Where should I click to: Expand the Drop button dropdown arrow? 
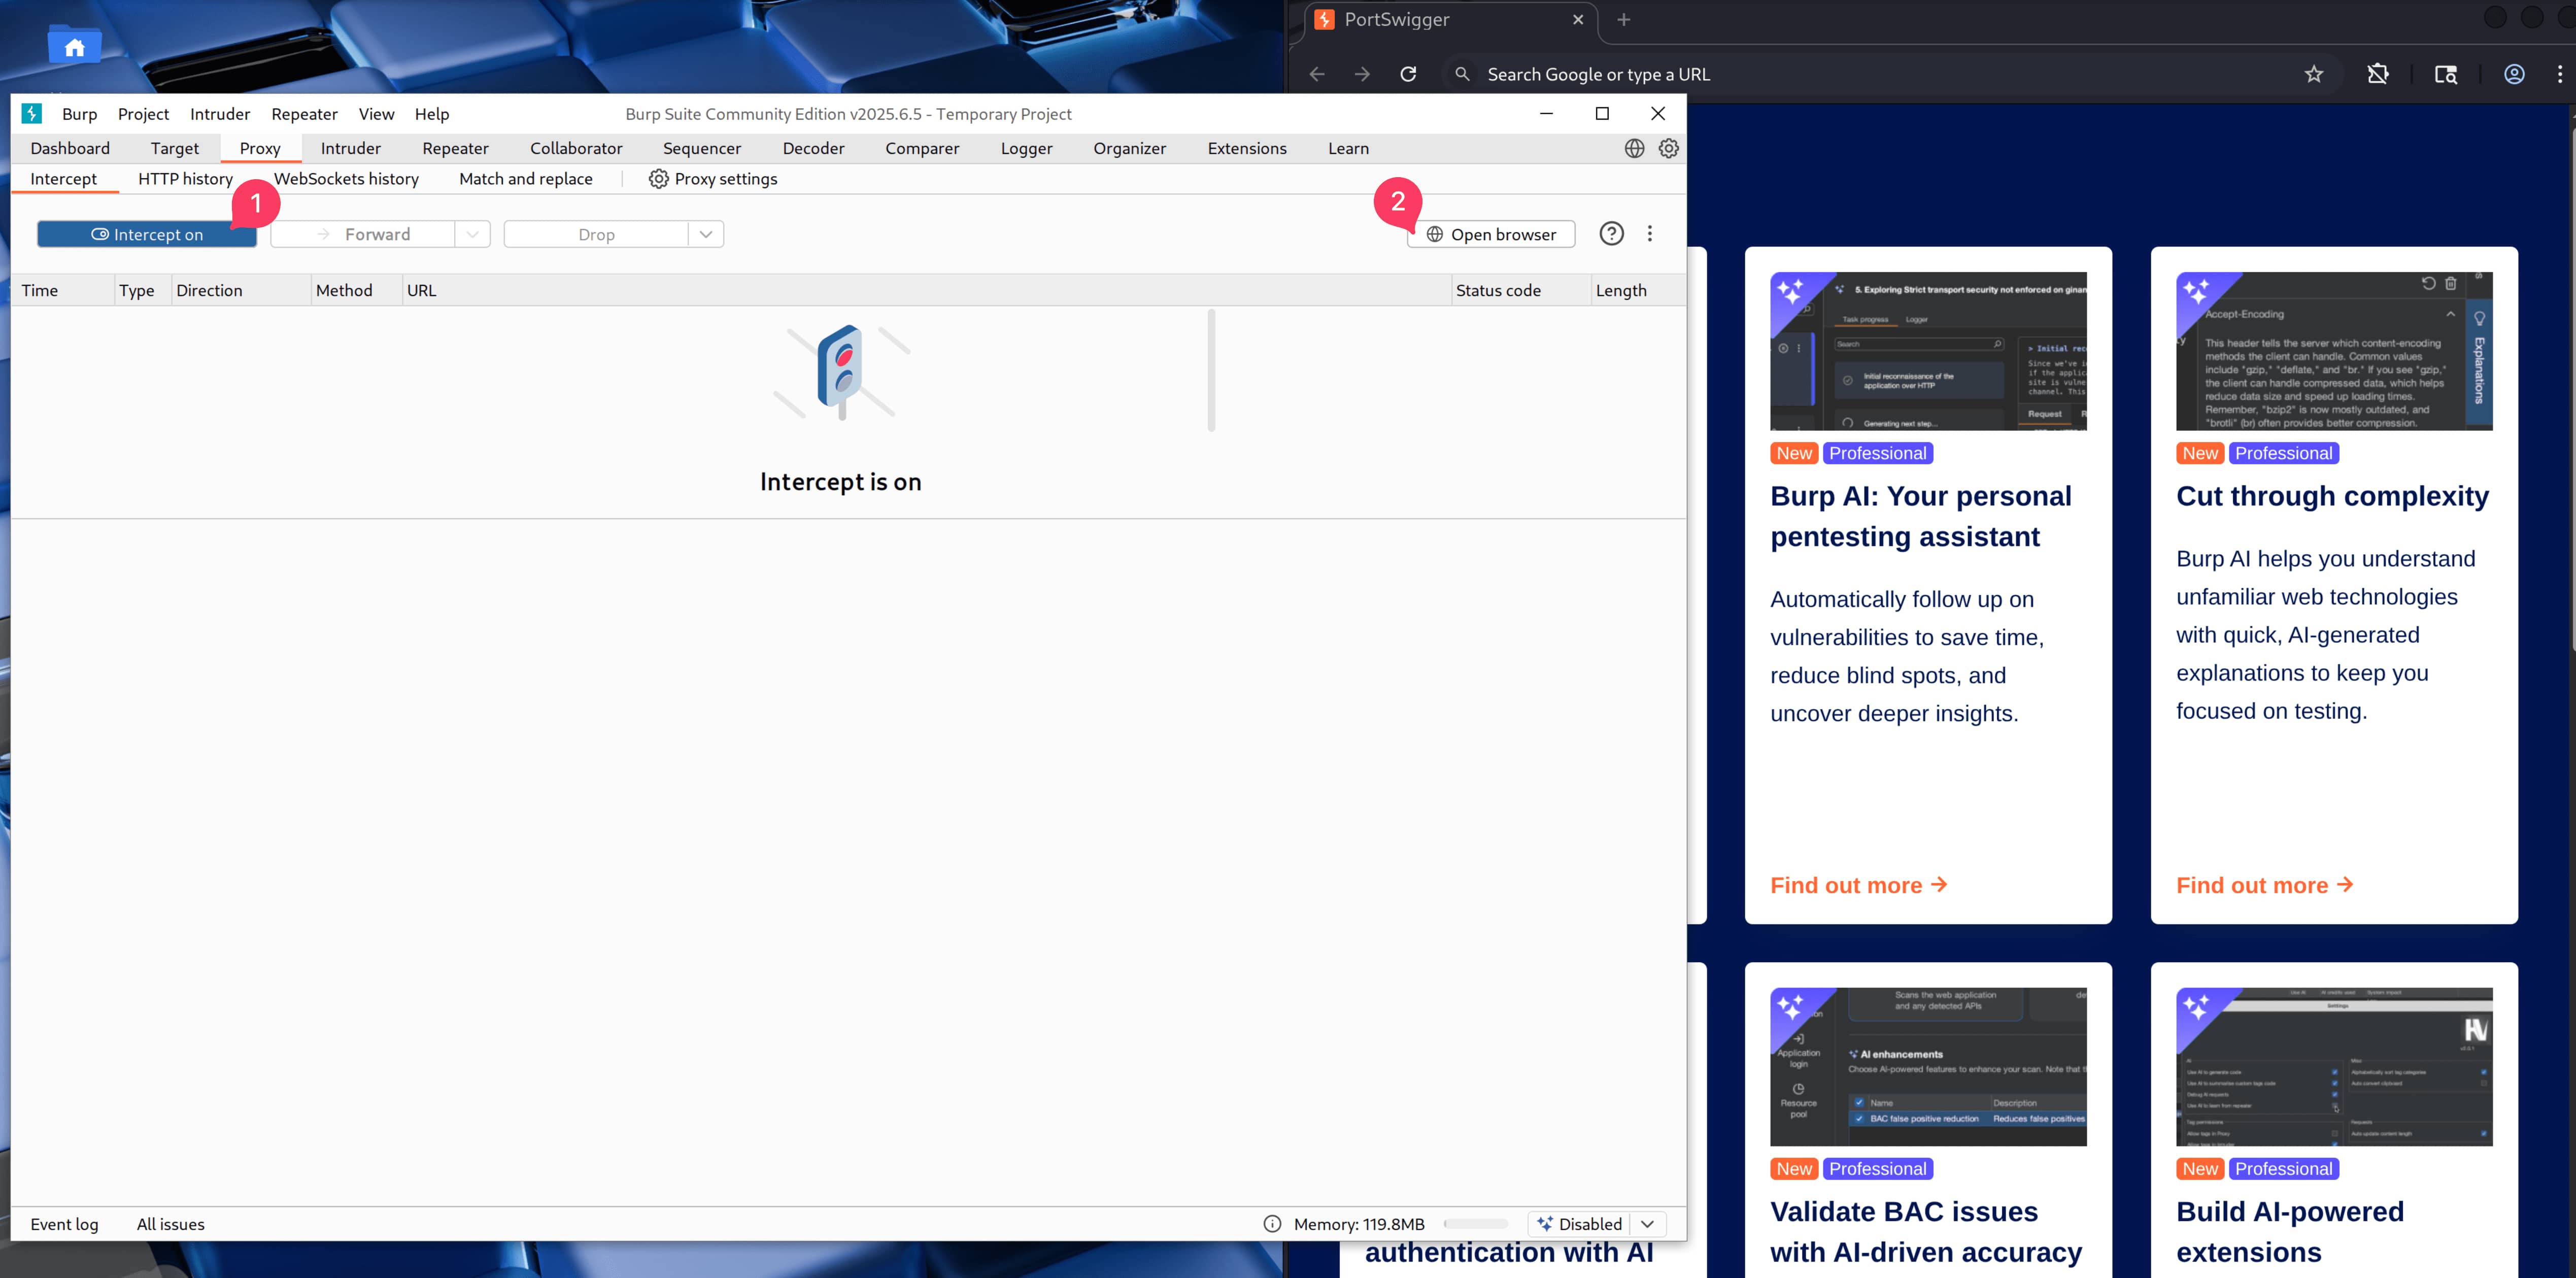pos(706,234)
